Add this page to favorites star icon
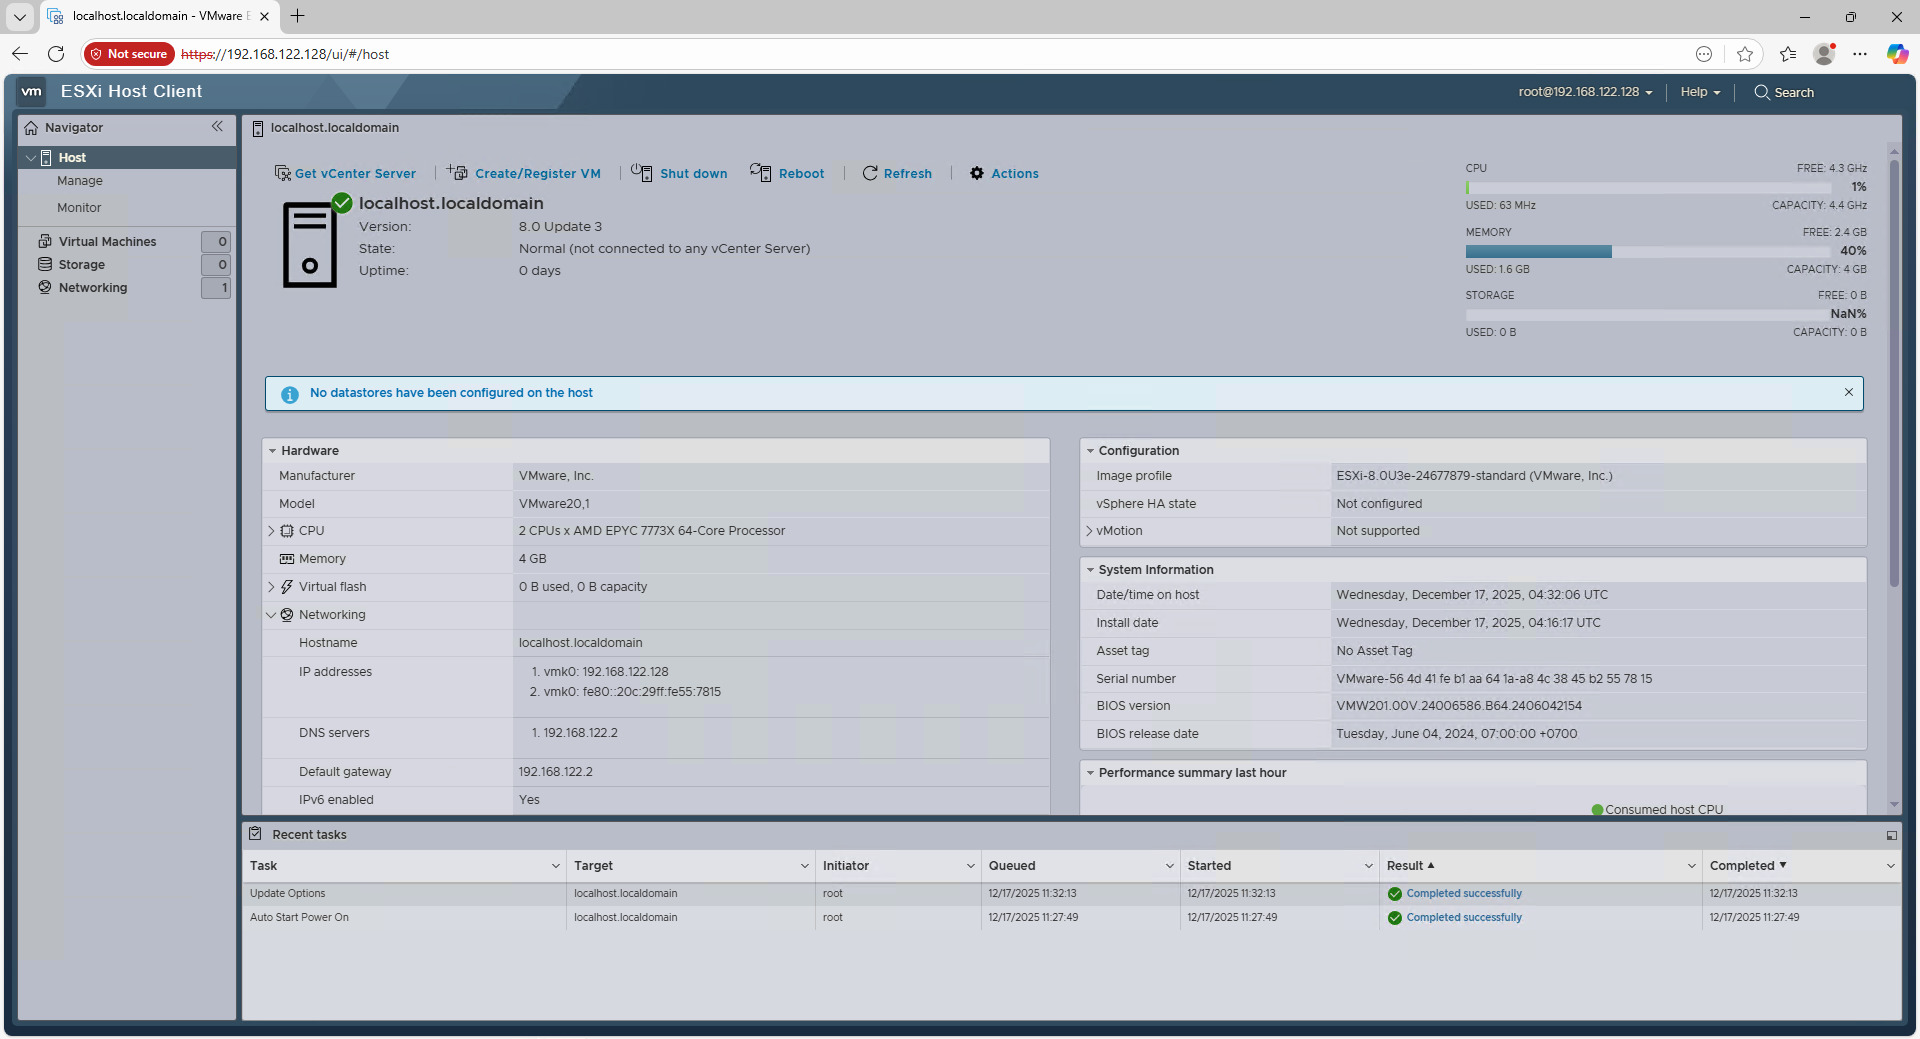Screen dimensions: 1920x1039 pos(1745,54)
